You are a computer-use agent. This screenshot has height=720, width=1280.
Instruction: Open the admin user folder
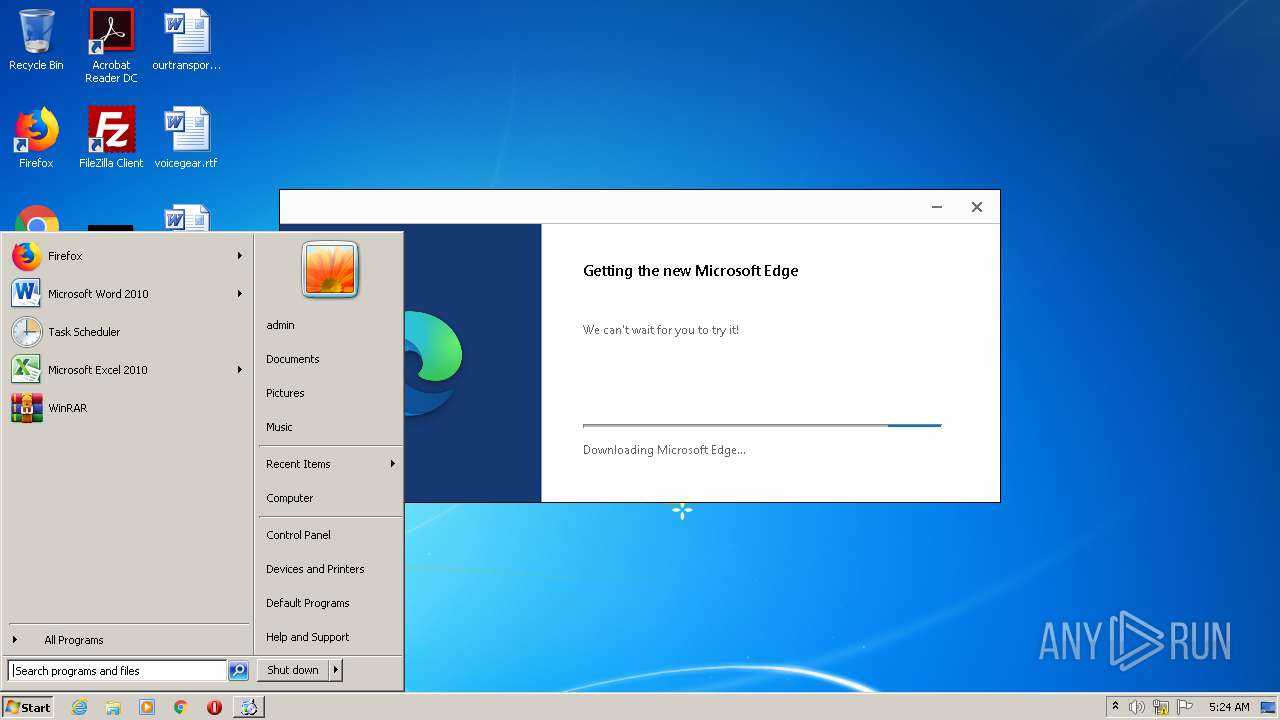coord(280,325)
